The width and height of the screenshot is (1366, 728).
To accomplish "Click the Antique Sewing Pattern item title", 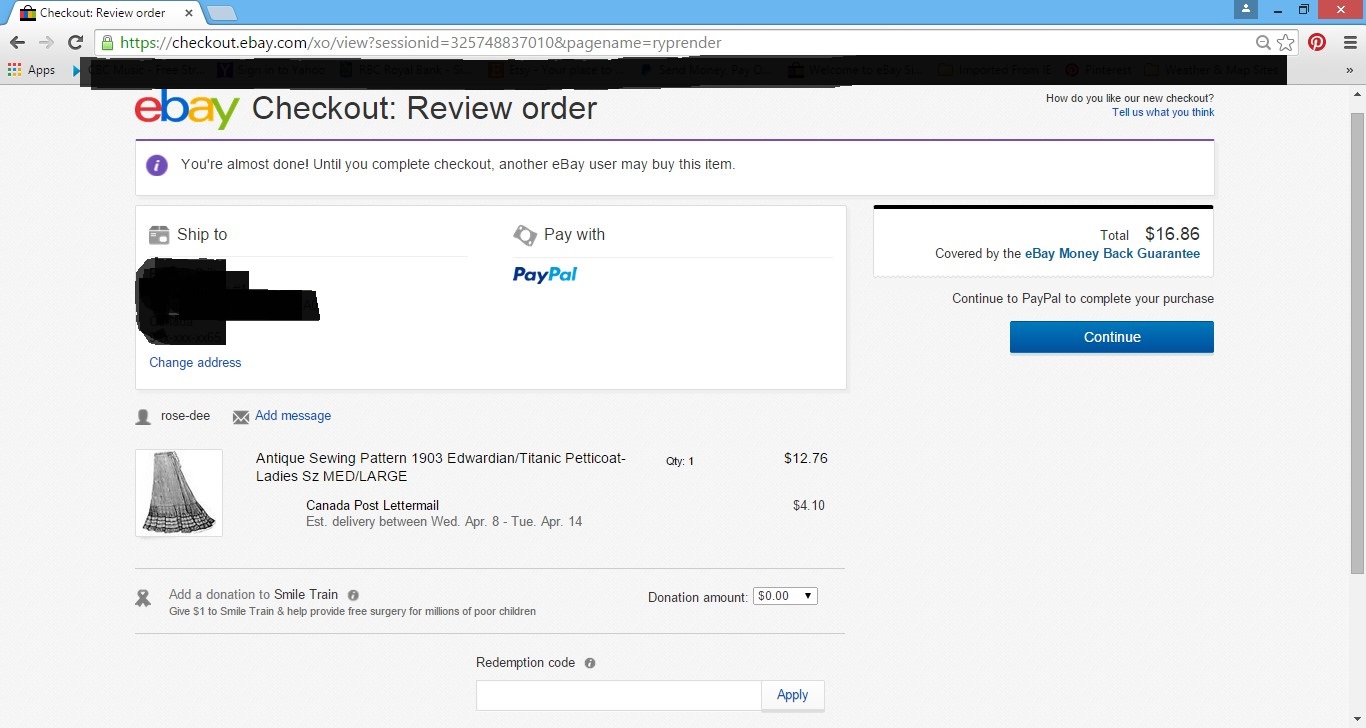I will 441,467.
